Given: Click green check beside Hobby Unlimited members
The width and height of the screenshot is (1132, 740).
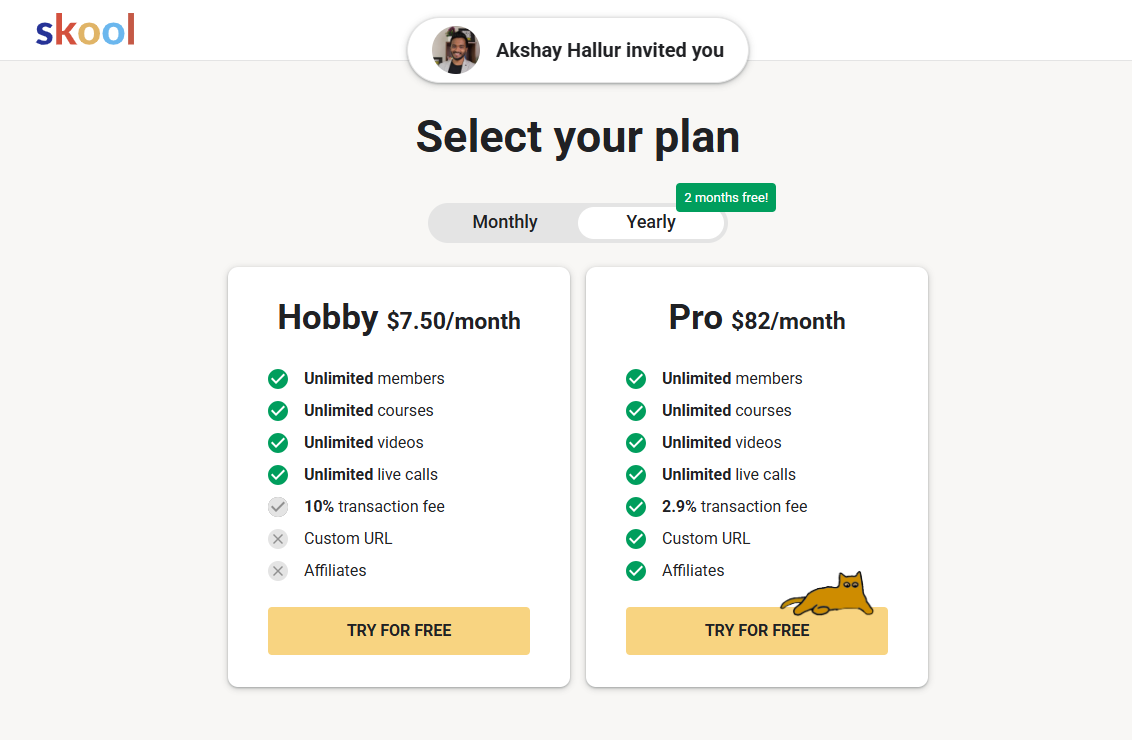Looking at the screenshot, I should point(278,378).
